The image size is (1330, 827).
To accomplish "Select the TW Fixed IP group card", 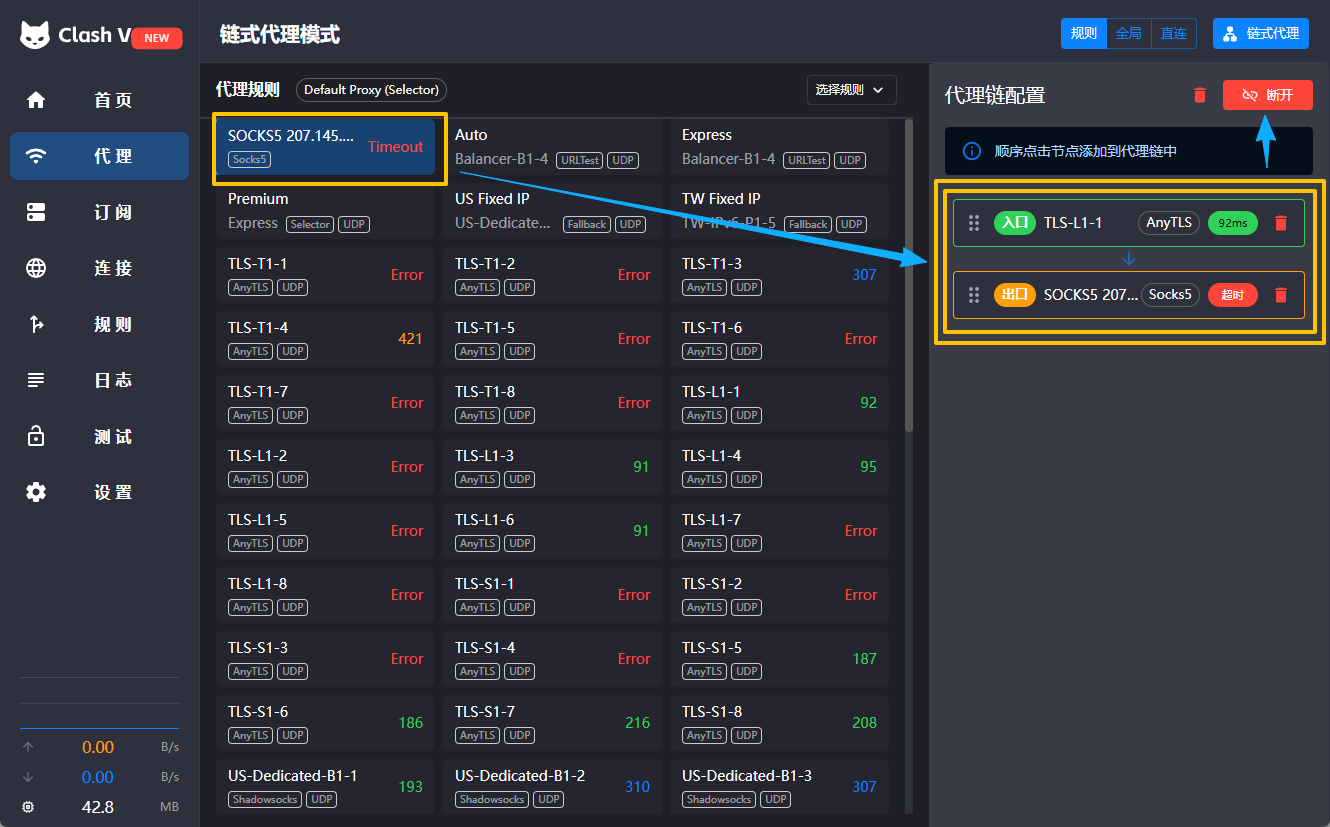I will point(779,211).
